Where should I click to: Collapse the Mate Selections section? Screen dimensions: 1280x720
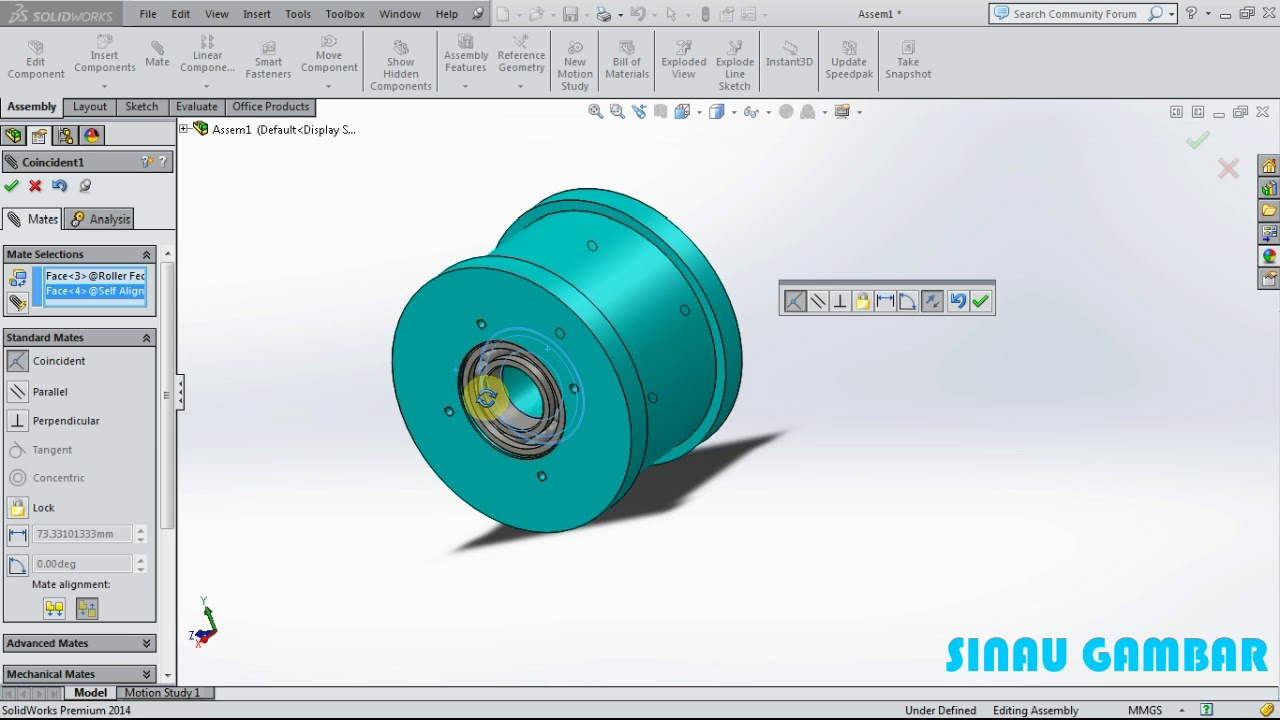(146, 255)
